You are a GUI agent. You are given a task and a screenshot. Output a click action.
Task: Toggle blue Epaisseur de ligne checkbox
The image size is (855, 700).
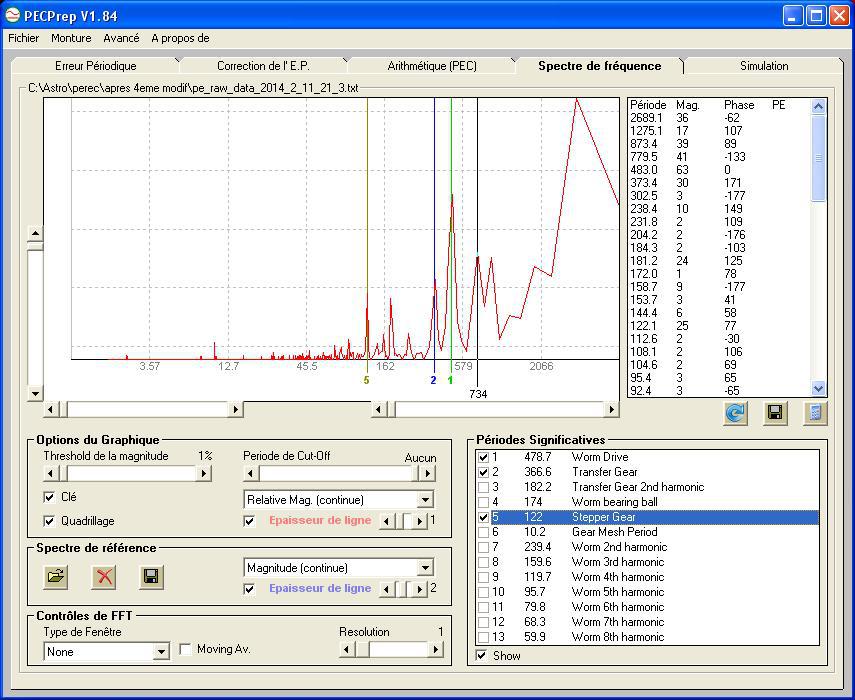tap(249, 589)
